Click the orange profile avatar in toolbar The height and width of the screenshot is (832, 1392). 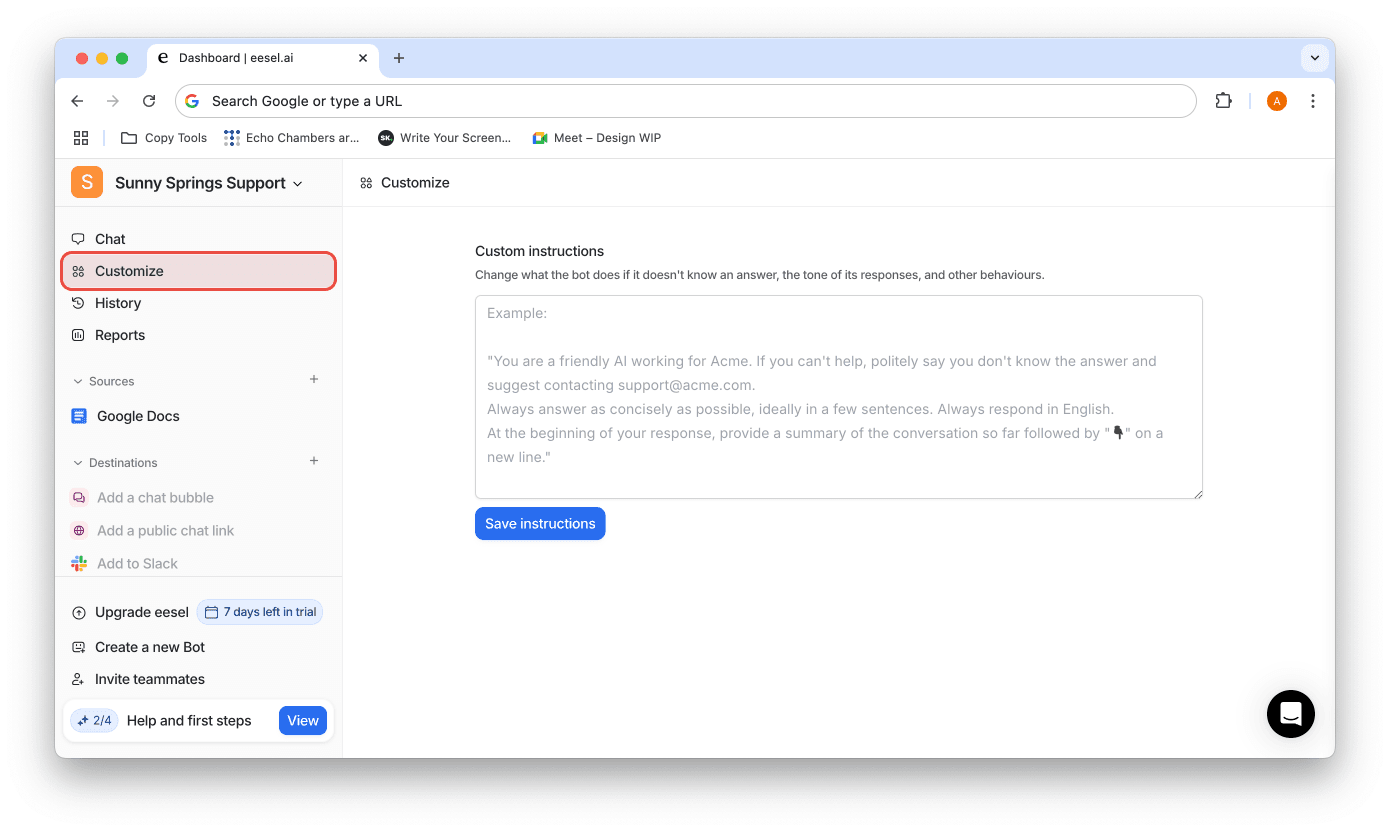tap(1276, 101)
